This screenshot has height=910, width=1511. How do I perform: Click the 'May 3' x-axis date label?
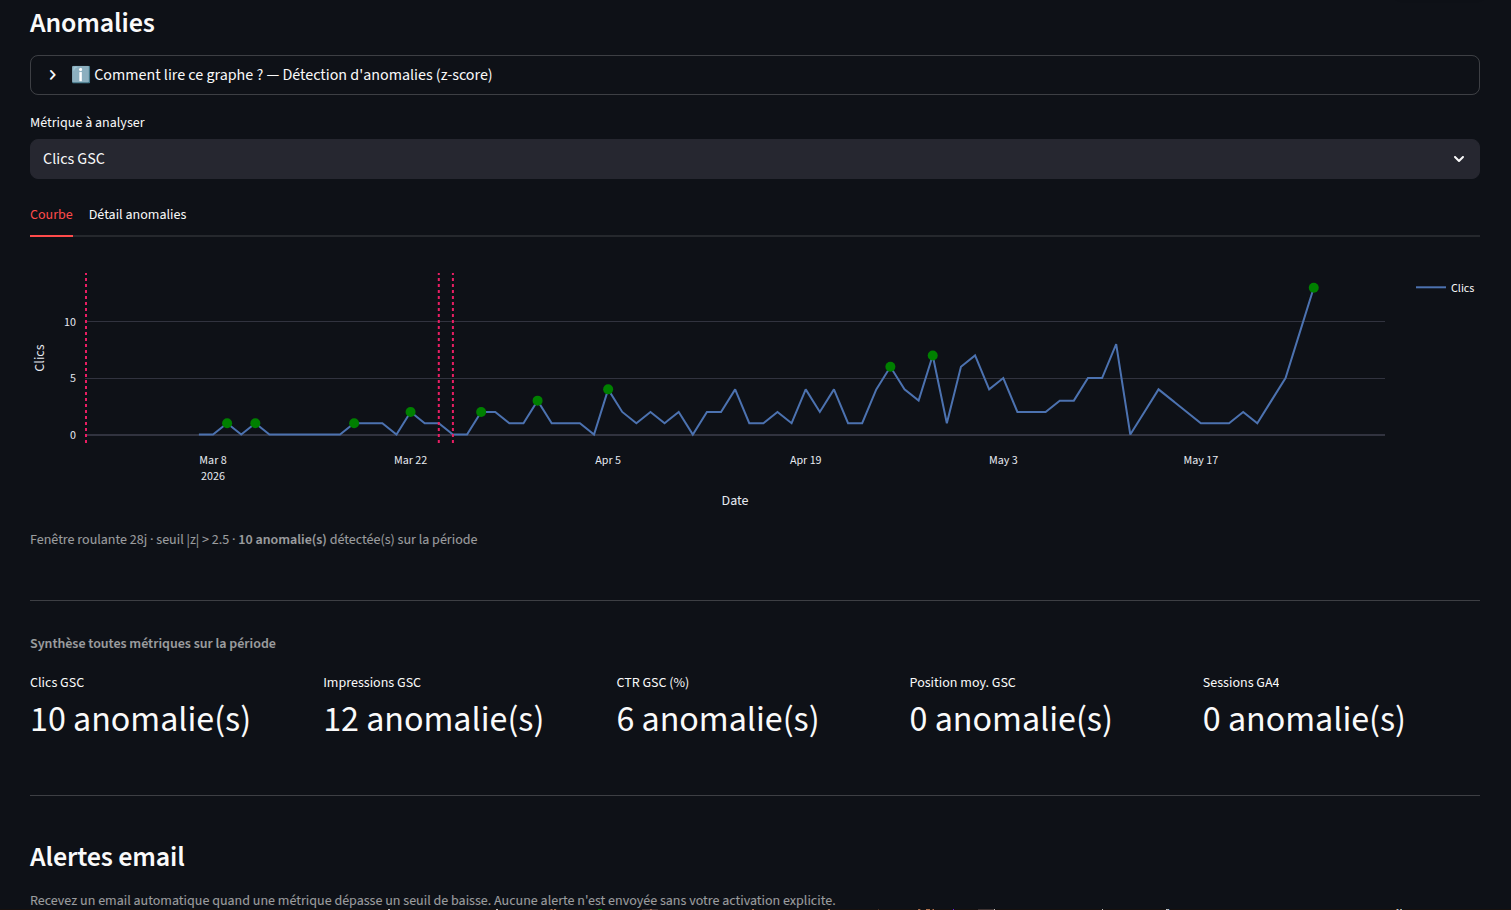[x=1003, y=460]
